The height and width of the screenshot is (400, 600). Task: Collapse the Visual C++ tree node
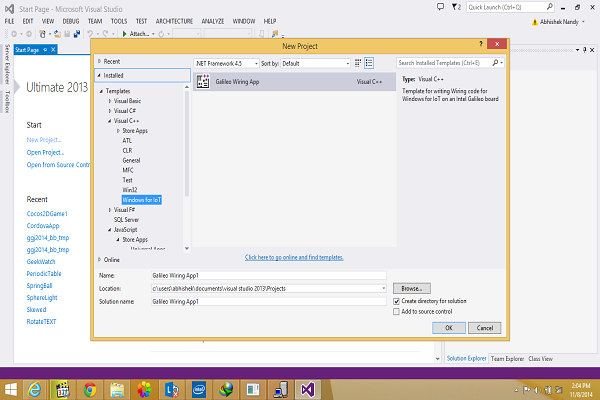[x=109, y=121]
